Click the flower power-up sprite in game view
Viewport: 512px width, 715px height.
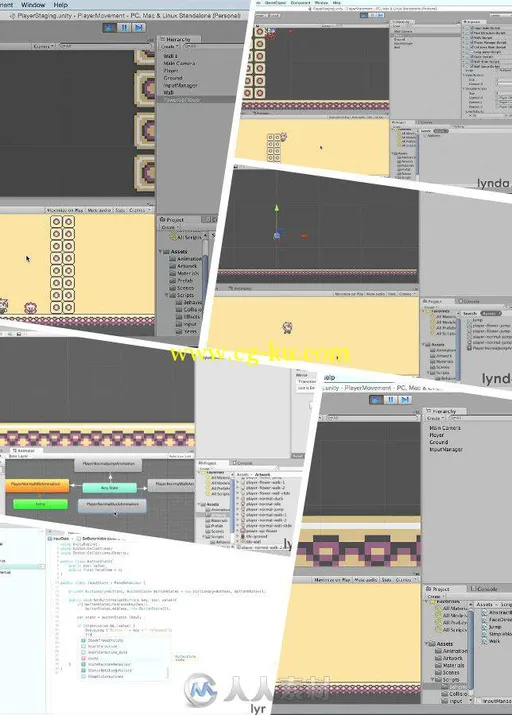[x=31, y=306]
